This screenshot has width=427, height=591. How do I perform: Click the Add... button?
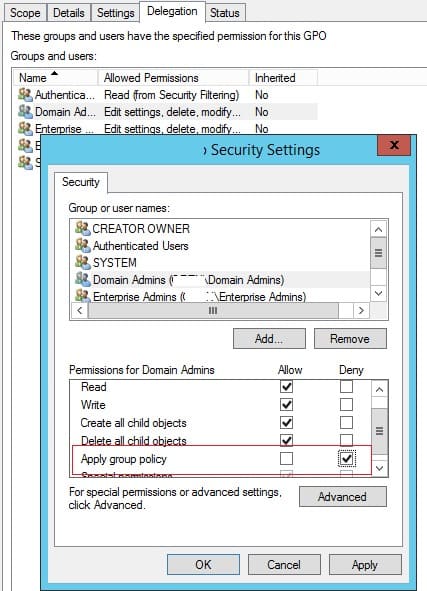pyautogui.click(x=269, y=338)
